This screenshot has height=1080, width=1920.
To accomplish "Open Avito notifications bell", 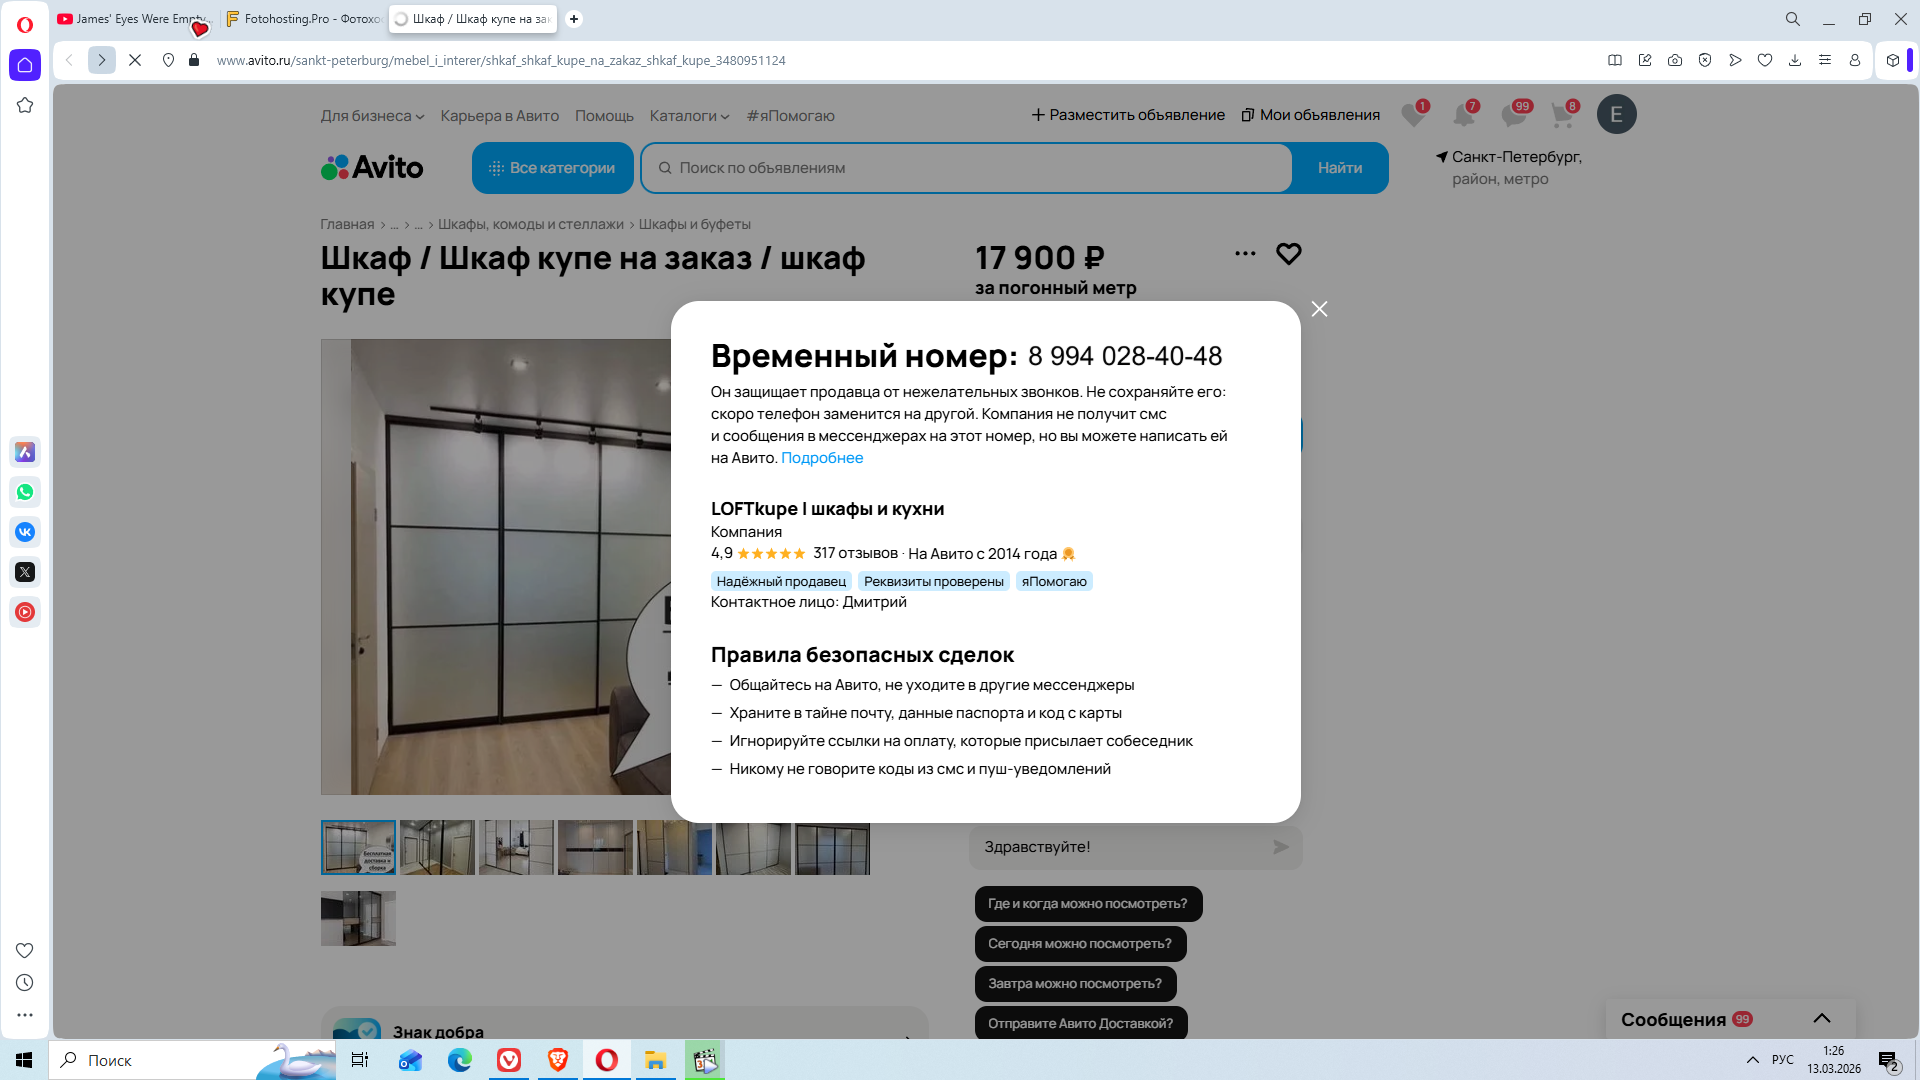I will 1463,115.
